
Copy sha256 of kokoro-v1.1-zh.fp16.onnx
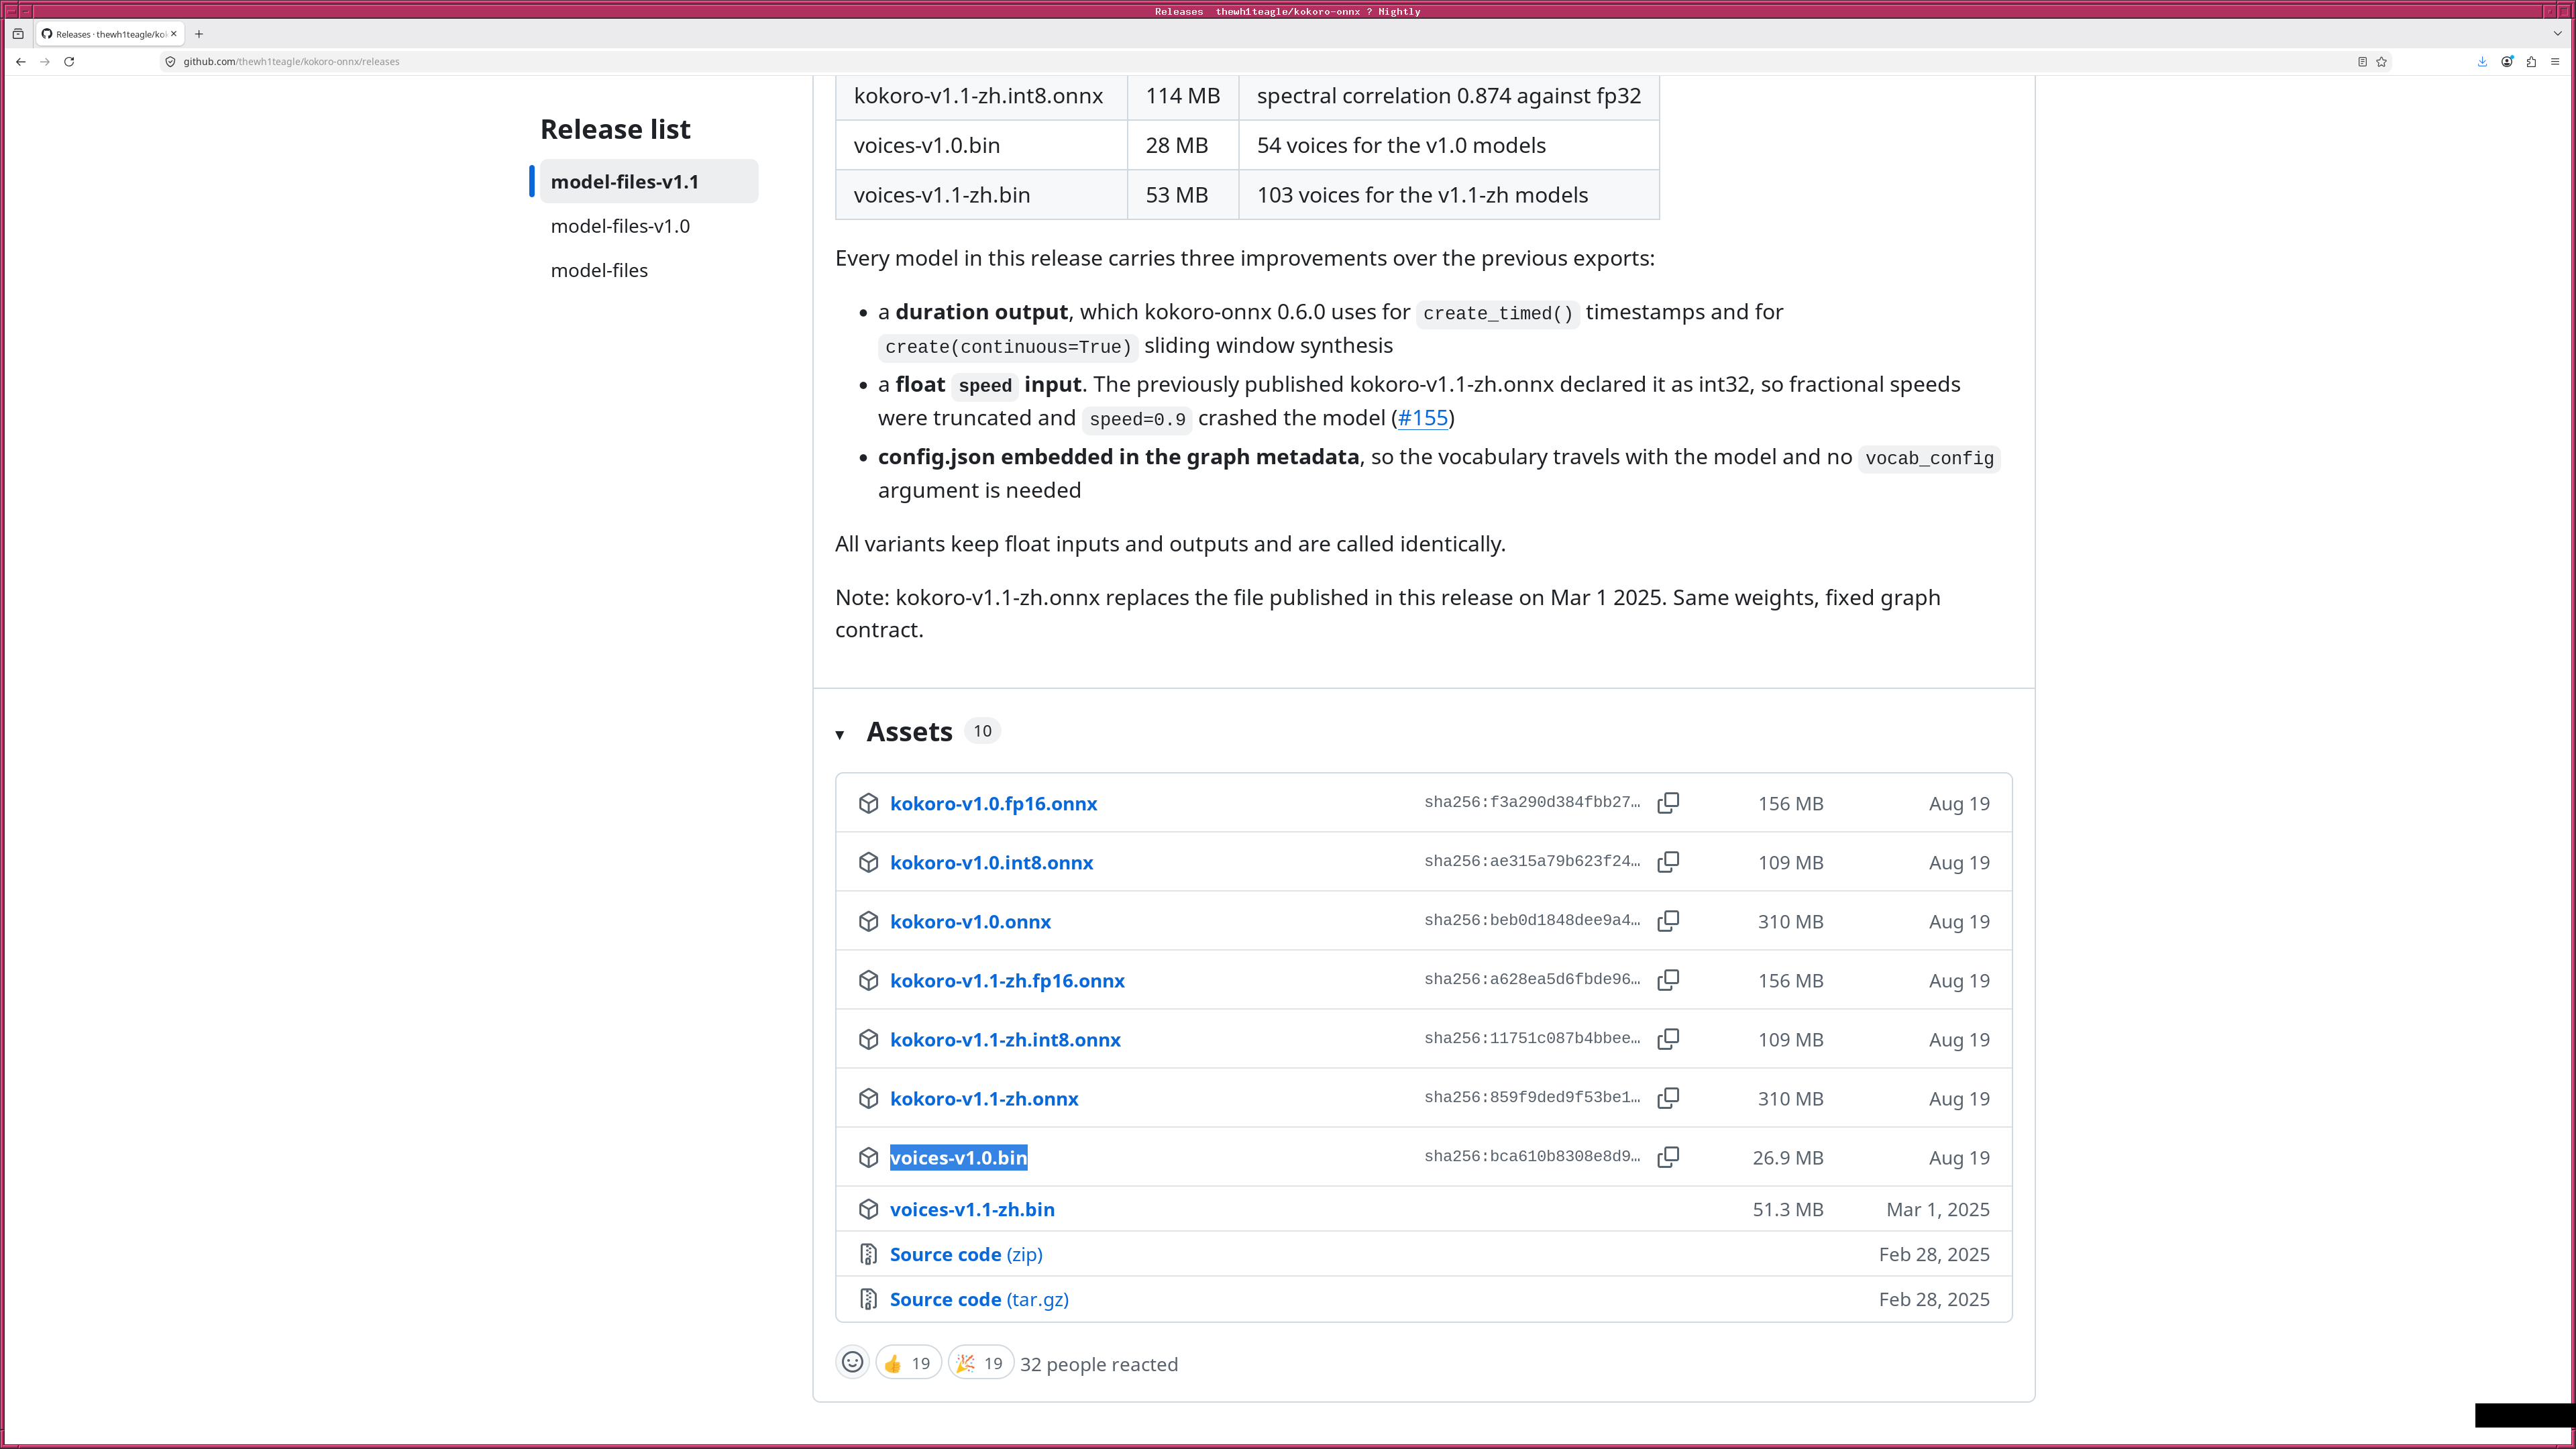pos(1668,980)
